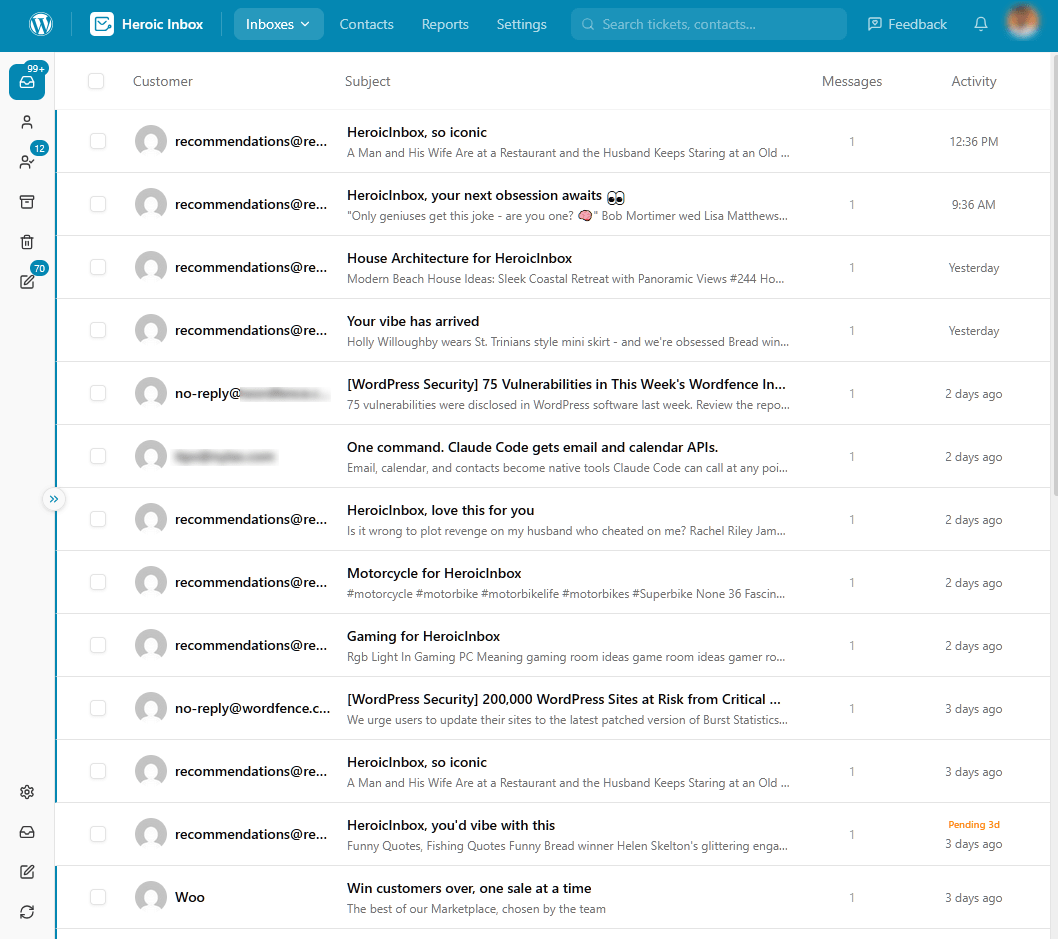Open the trash sidebar icon

coord(27,241)
